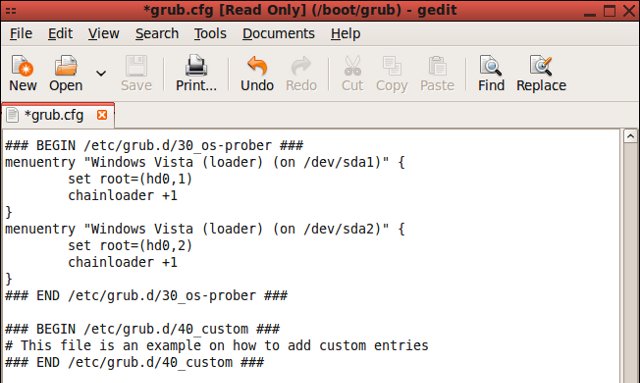This screenshot has width=640, height=383.
Task: Click second "chainloader +1" line under sda2
Action: [122, 262]
